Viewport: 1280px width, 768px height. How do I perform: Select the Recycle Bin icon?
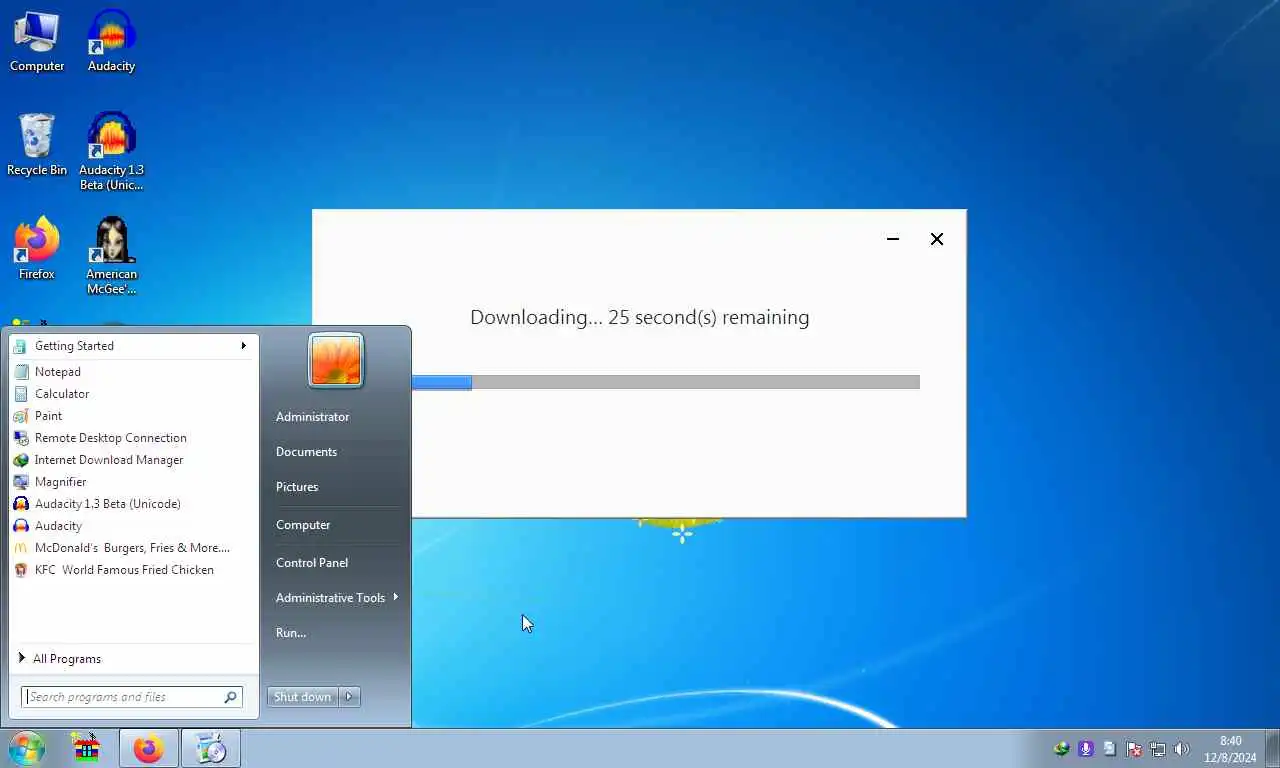pyautogui.click(x=37, y=145)
